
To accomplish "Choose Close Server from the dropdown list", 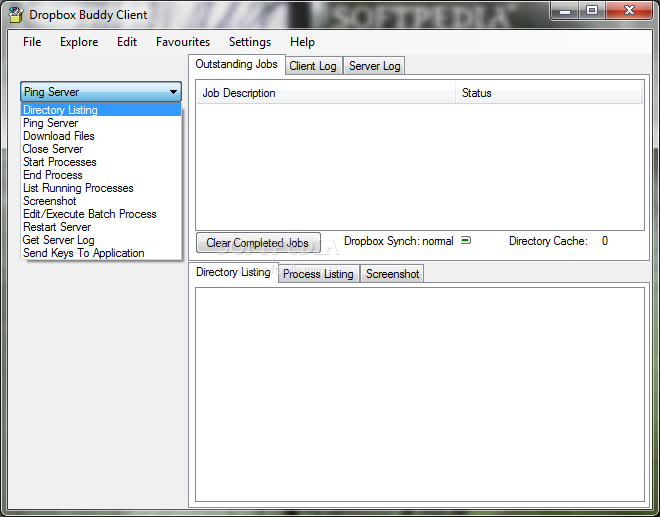I will (x=101, y=149).
